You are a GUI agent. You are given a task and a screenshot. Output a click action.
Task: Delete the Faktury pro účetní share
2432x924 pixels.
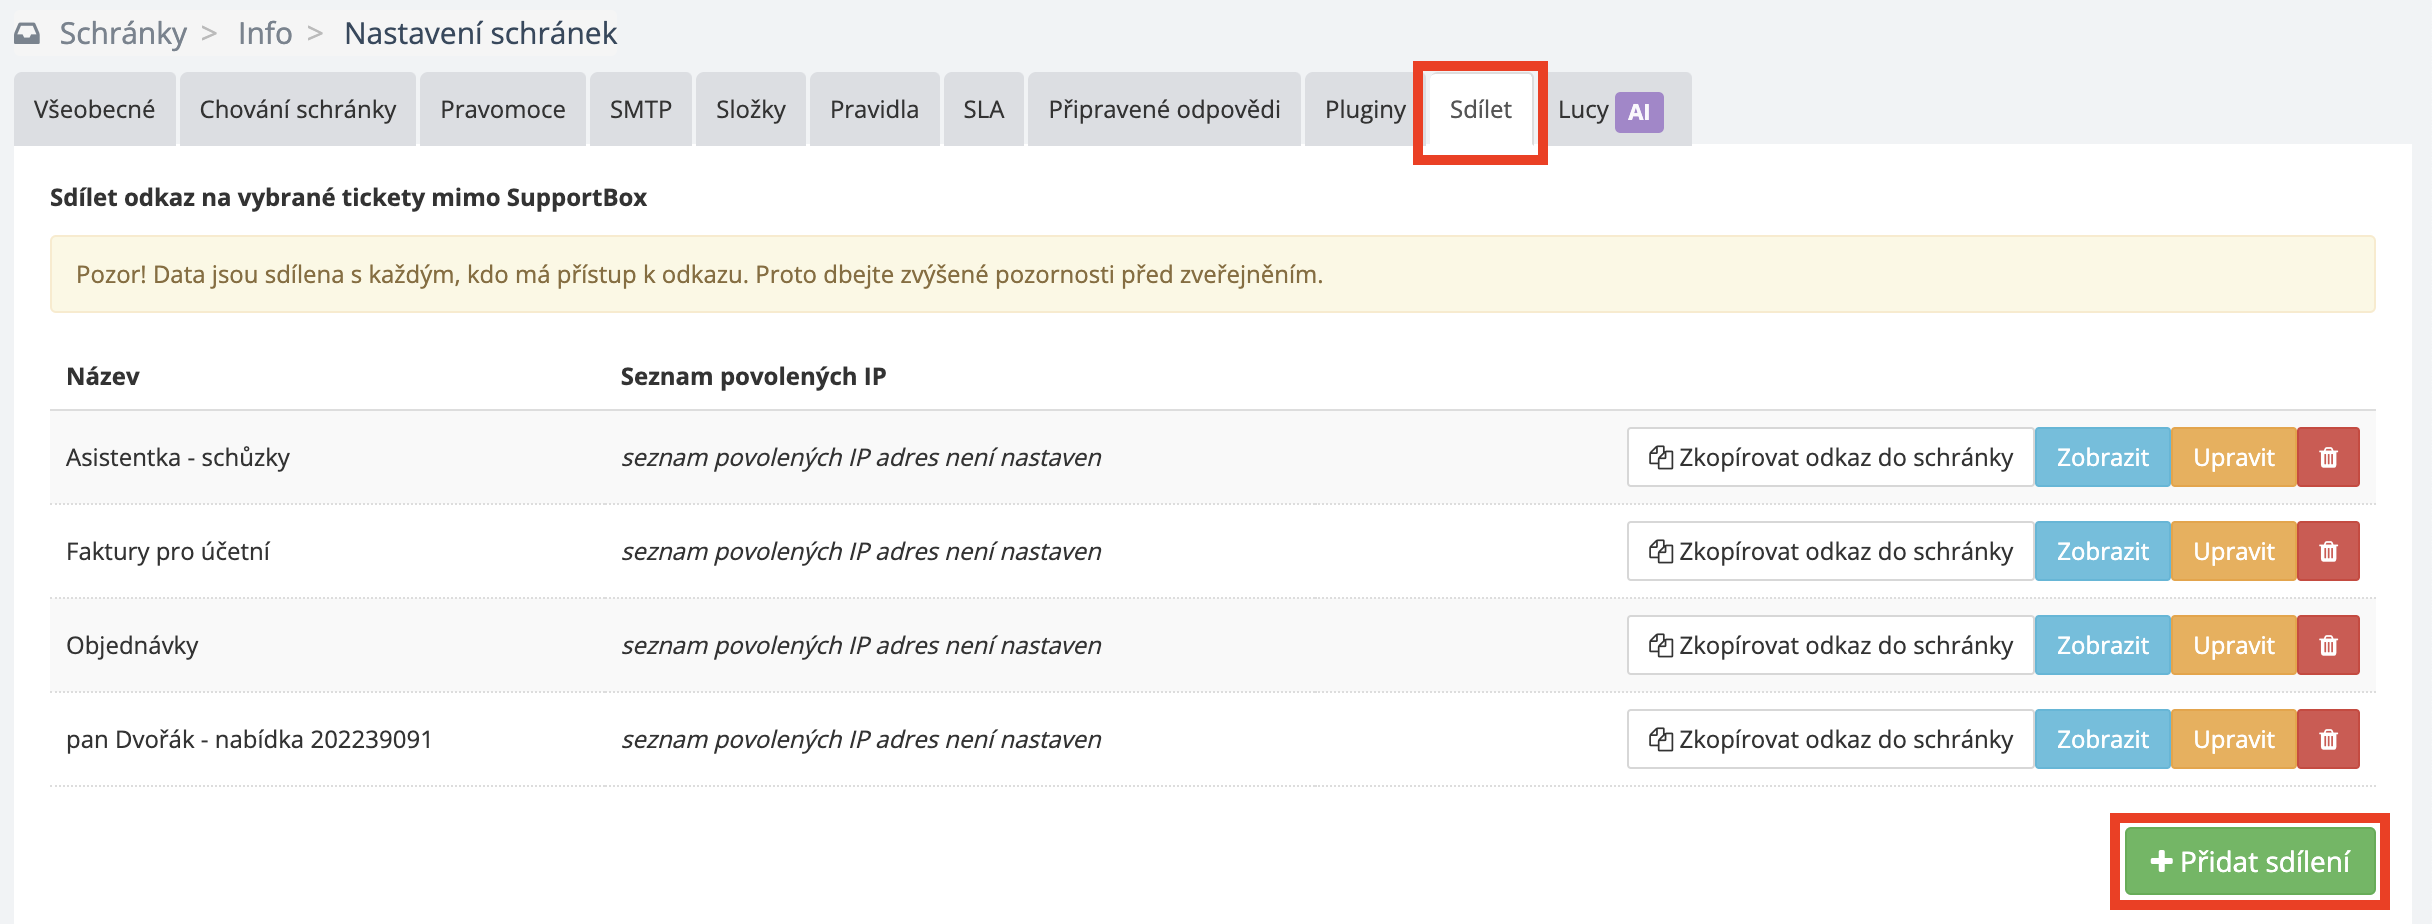[x=2328, y=552]
